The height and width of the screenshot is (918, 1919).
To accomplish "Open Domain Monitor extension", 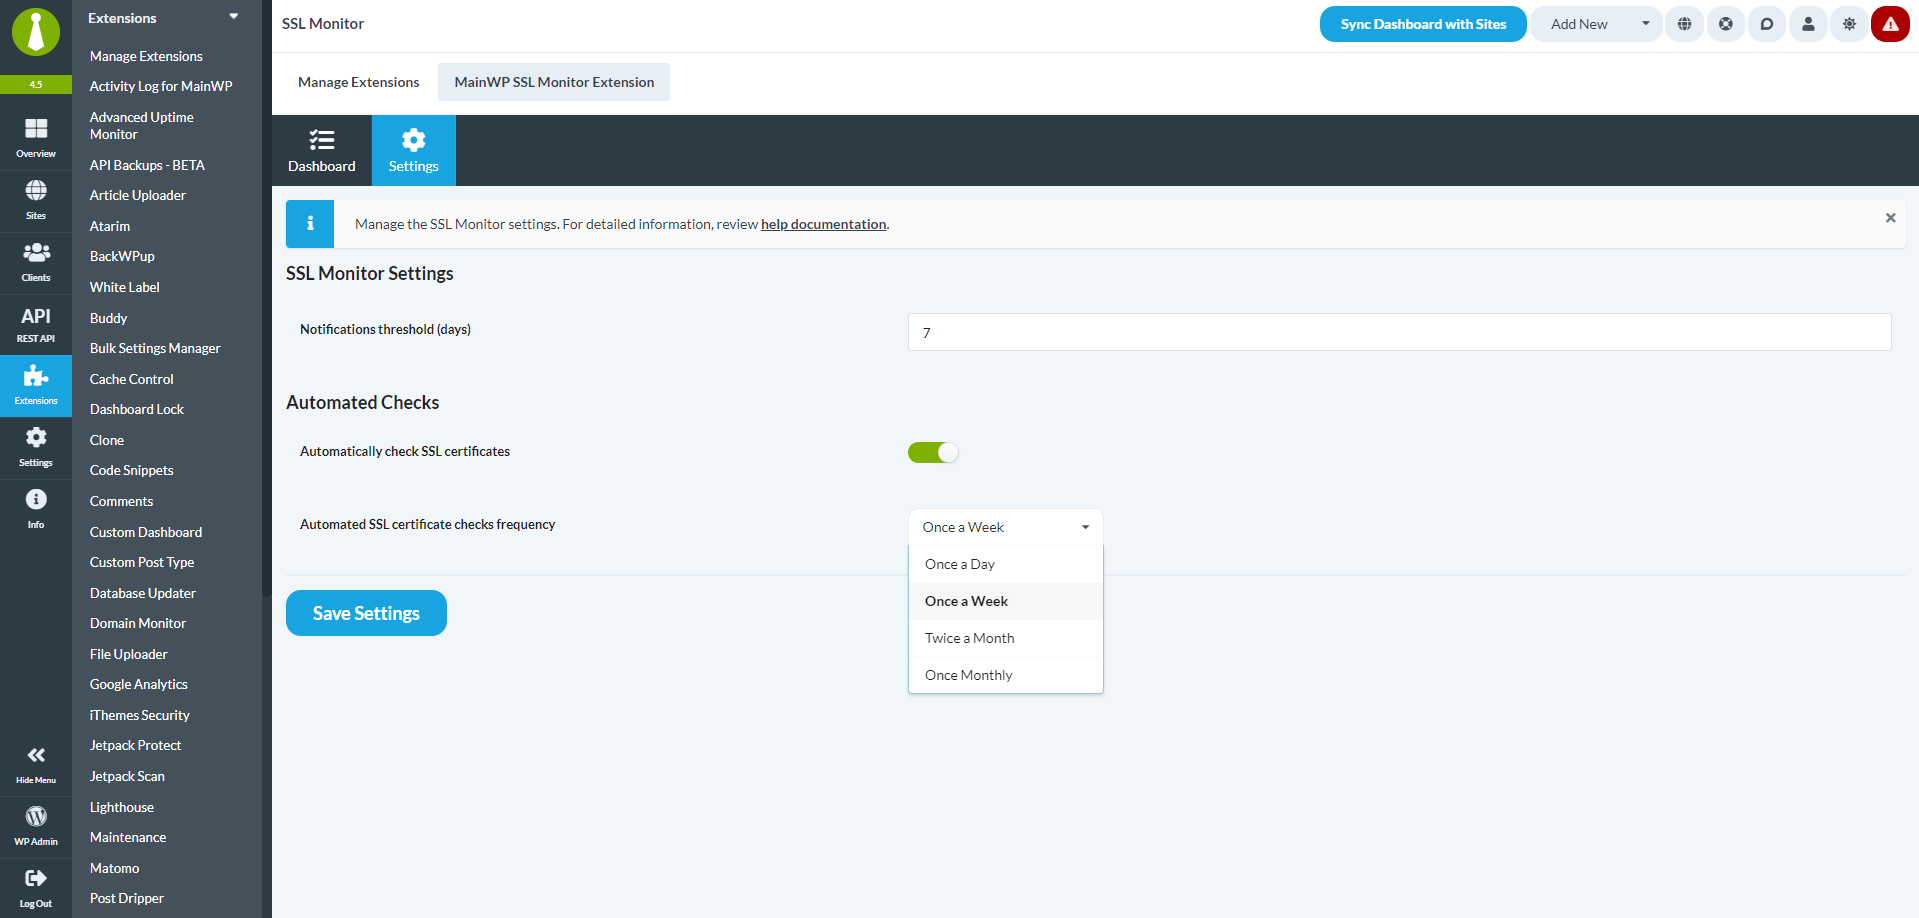I will point(138,623).
